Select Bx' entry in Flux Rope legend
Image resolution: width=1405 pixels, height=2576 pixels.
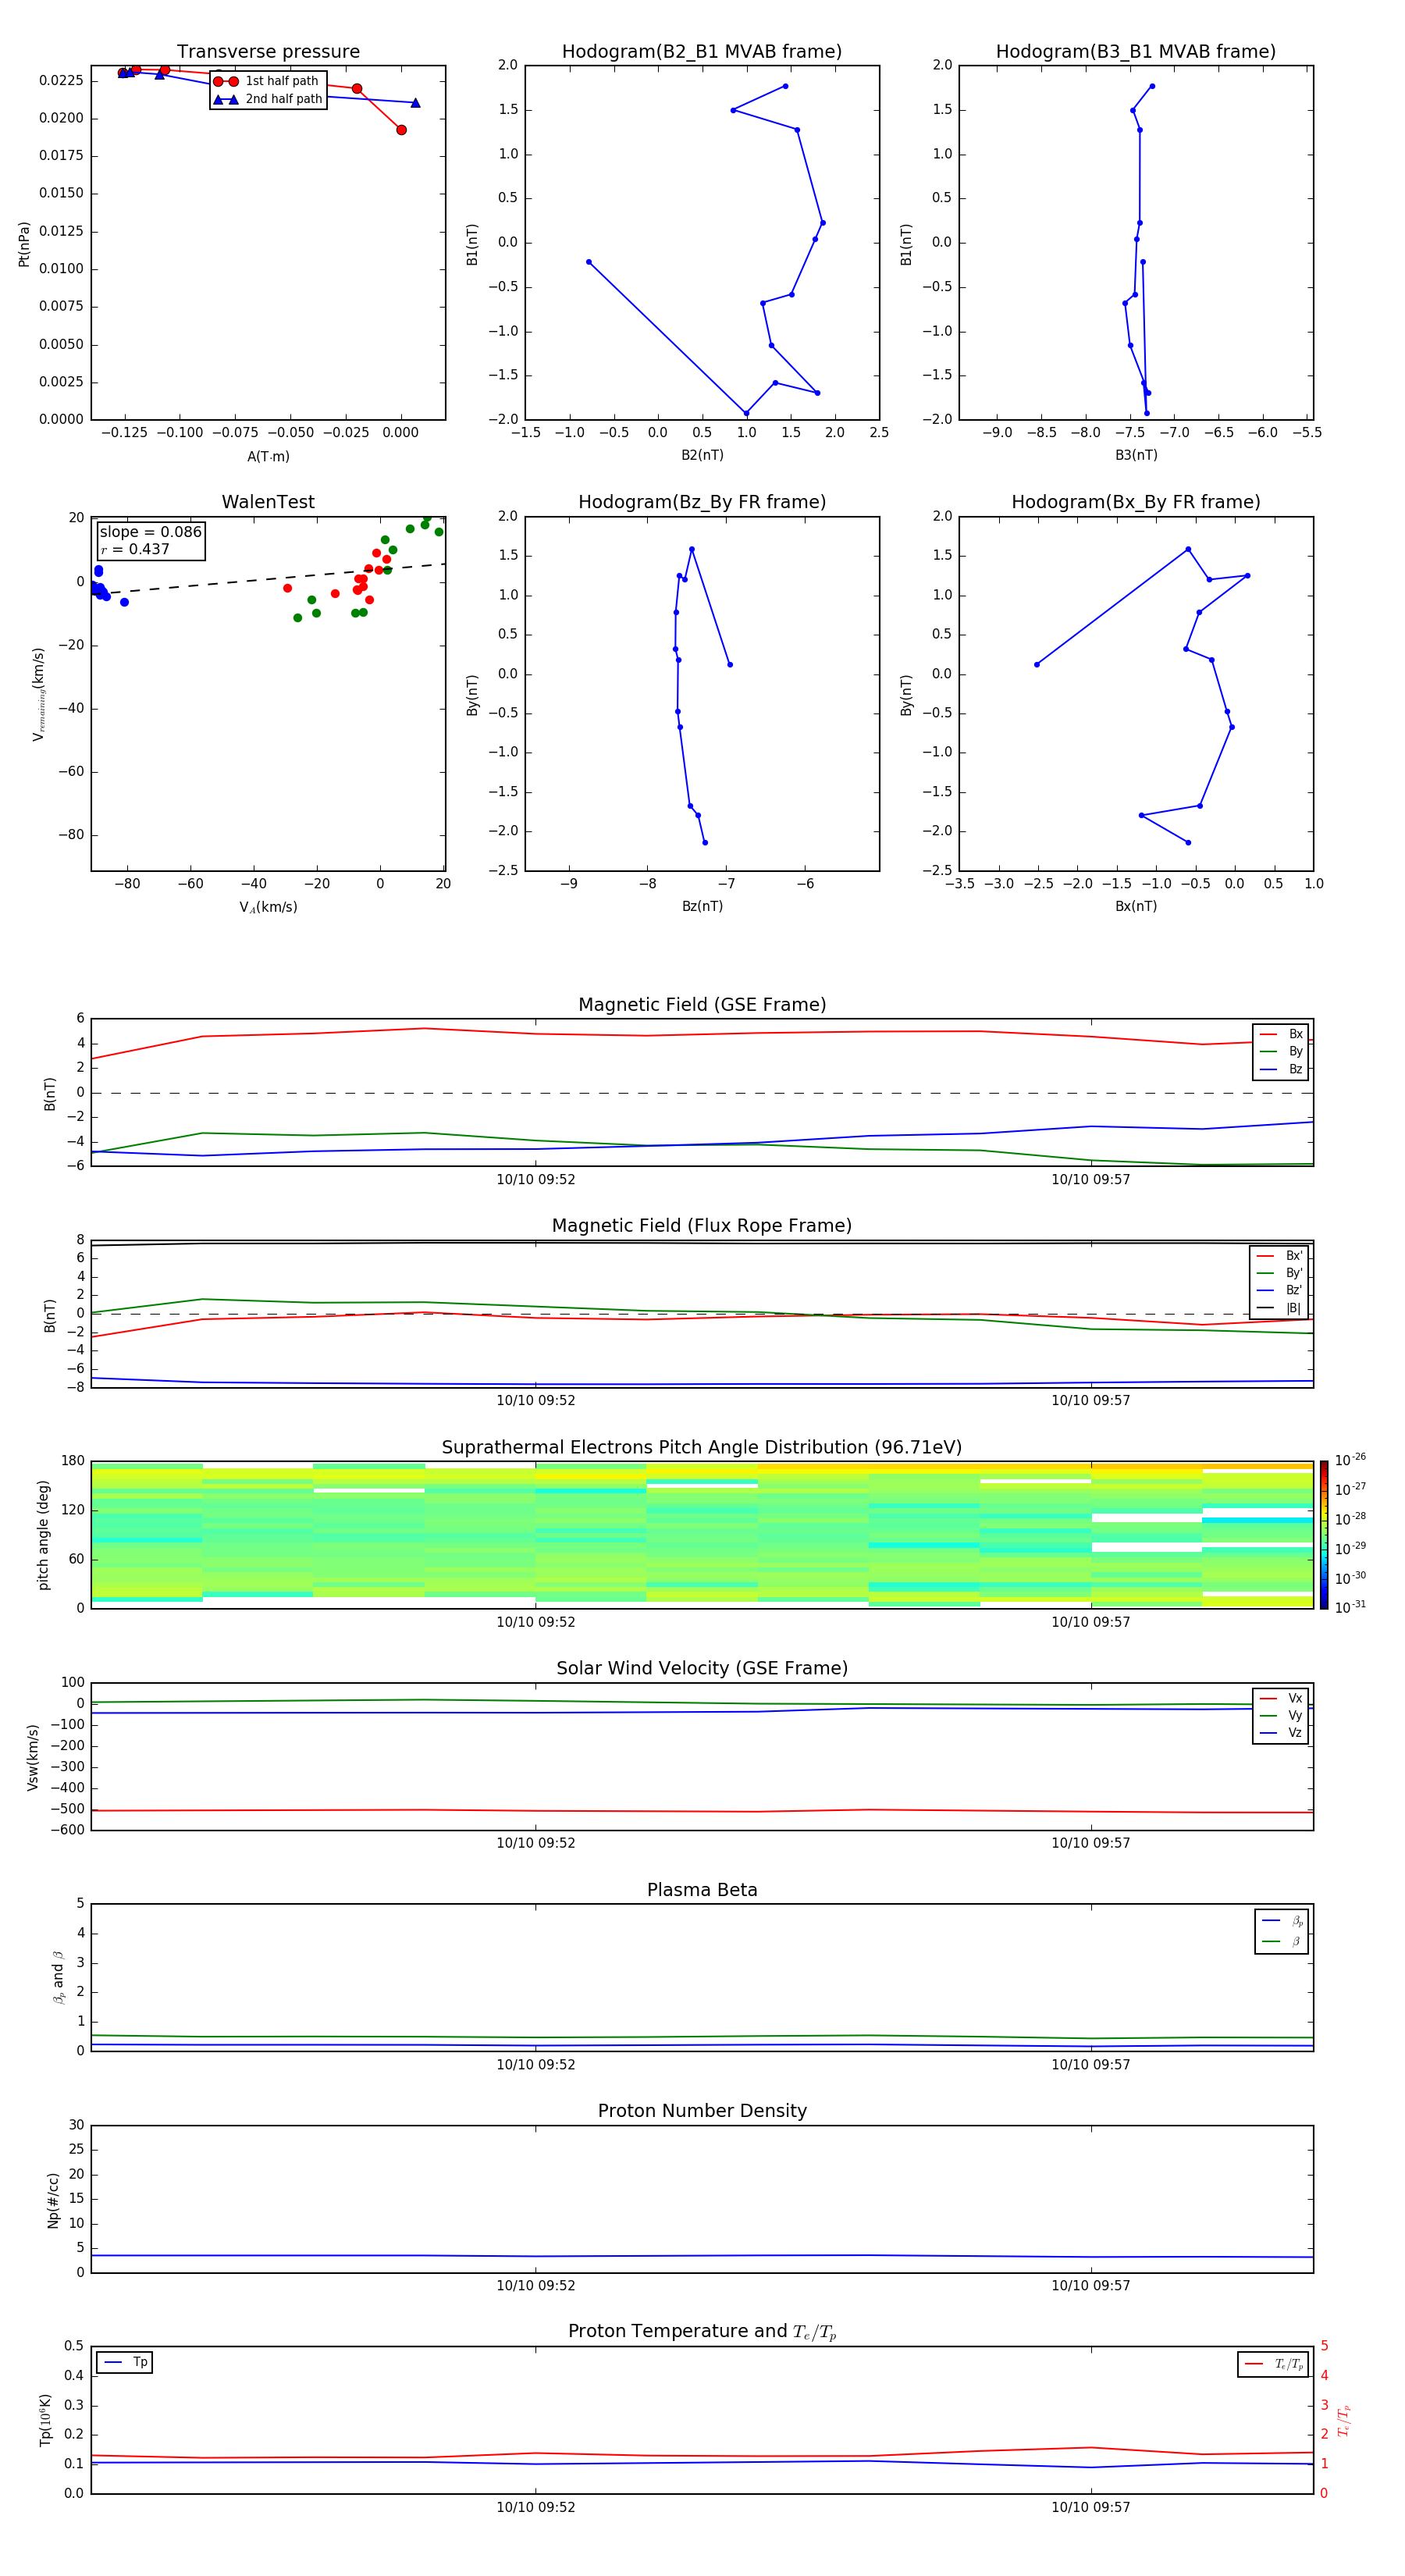tap(1280, 1256)
